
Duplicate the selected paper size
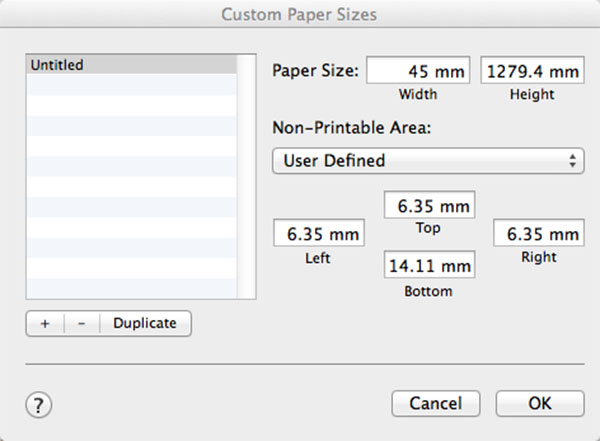coord(145,323)
